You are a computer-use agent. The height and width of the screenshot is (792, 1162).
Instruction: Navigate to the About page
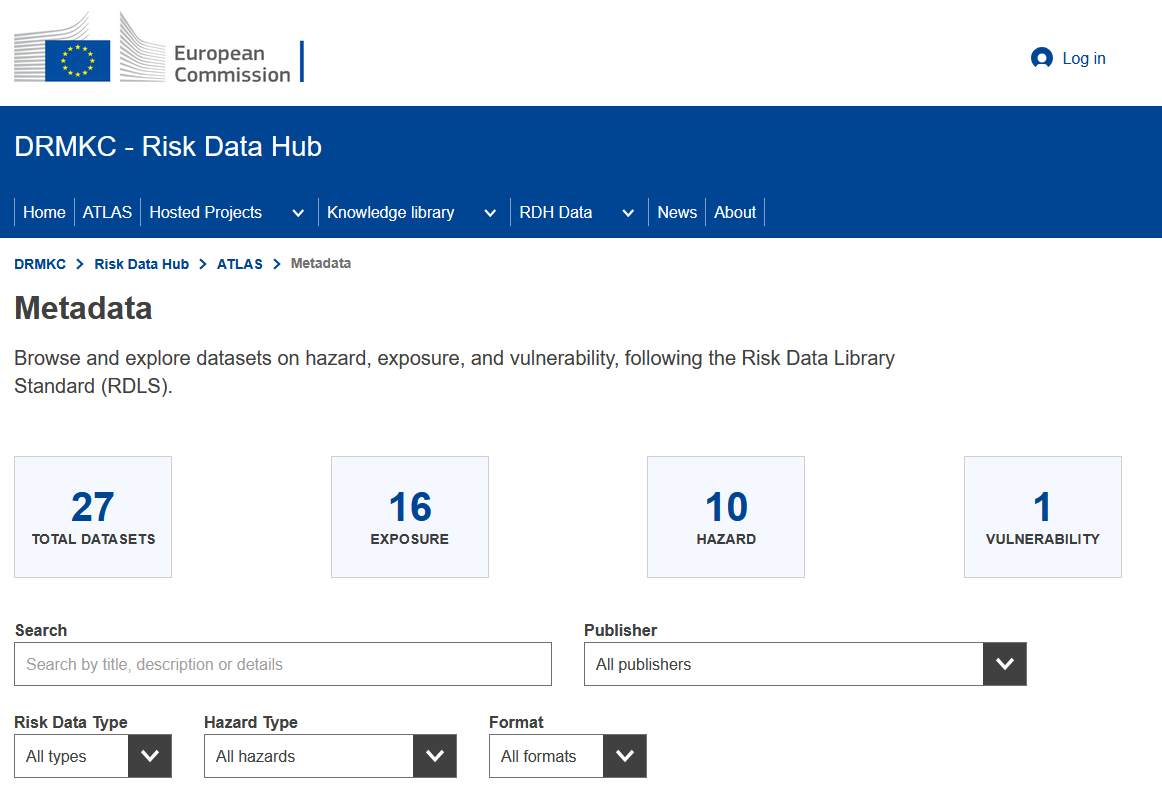coord(735,212)
